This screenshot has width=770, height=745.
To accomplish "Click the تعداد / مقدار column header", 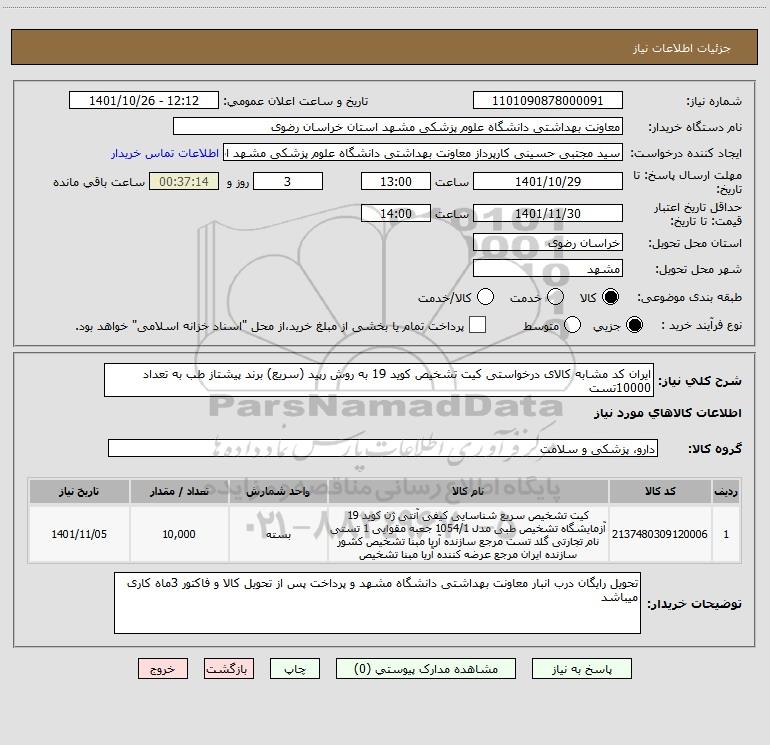I will tap(179, 491).
